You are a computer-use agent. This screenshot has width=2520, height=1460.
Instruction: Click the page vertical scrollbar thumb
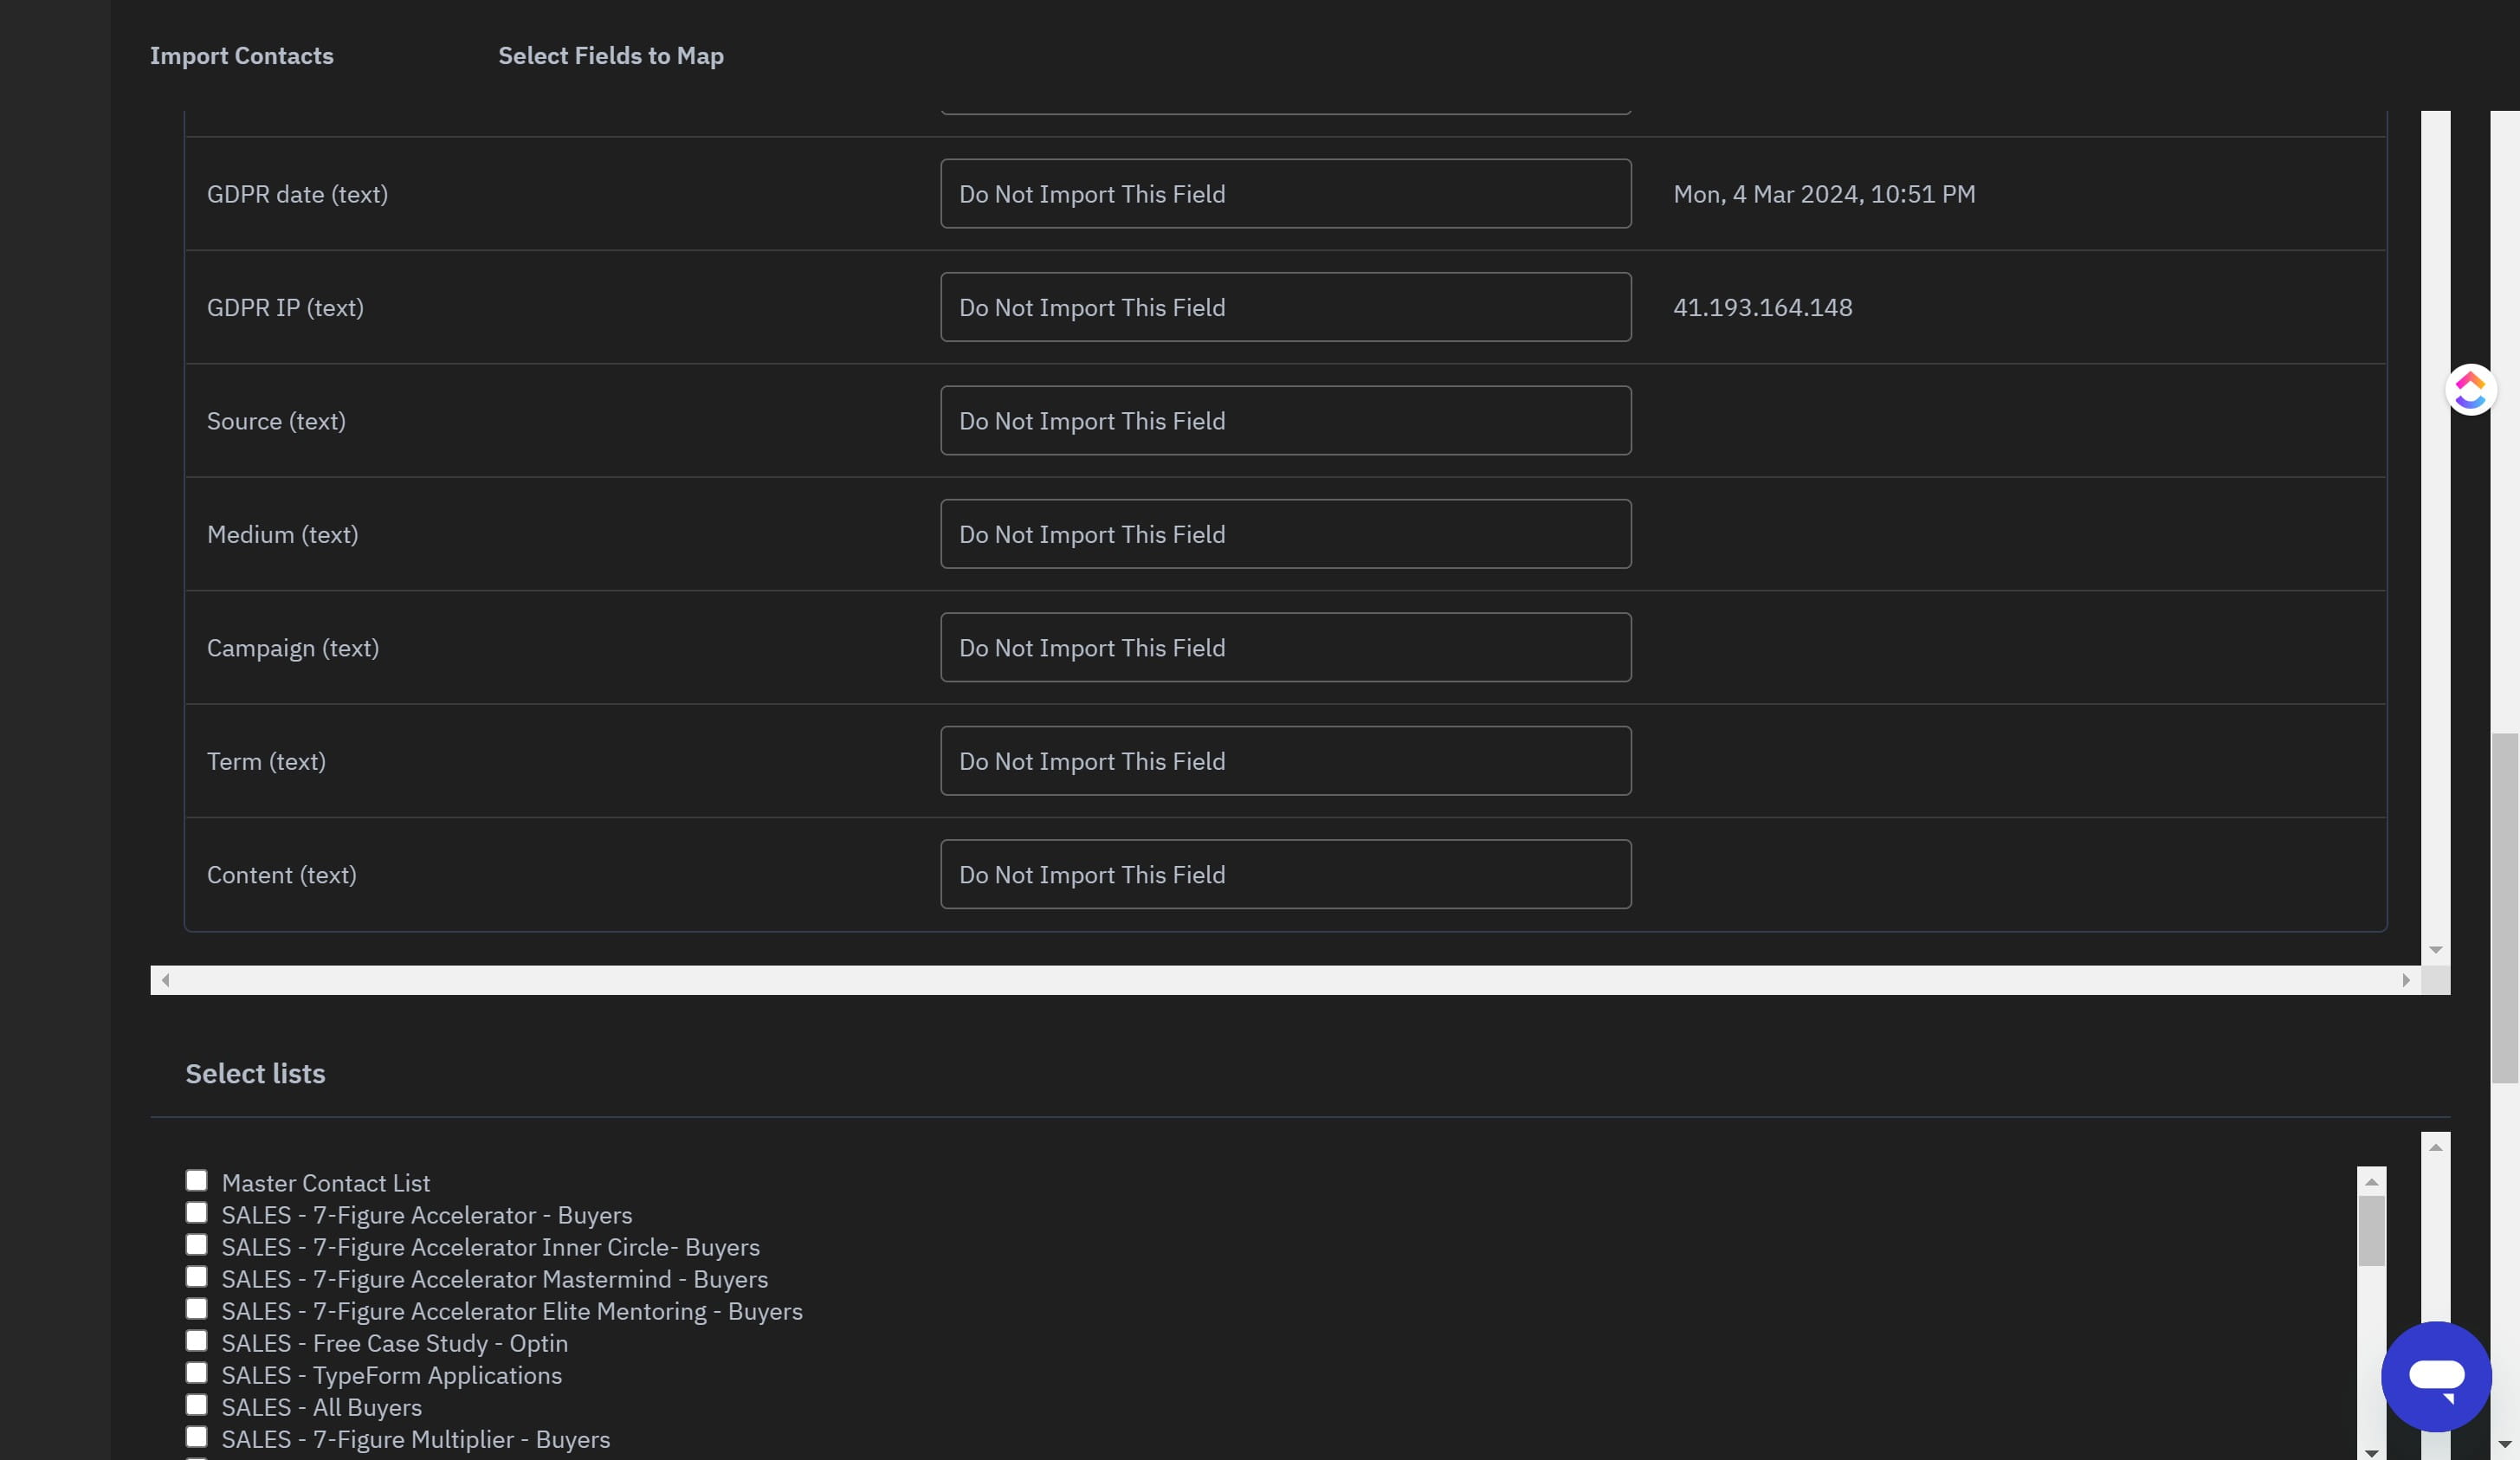tap(2504, 908)
